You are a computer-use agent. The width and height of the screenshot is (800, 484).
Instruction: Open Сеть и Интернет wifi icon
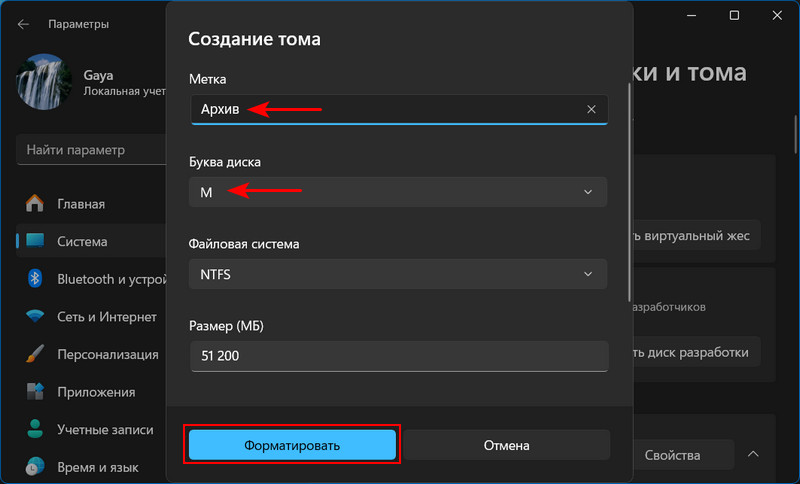[35, 317]
